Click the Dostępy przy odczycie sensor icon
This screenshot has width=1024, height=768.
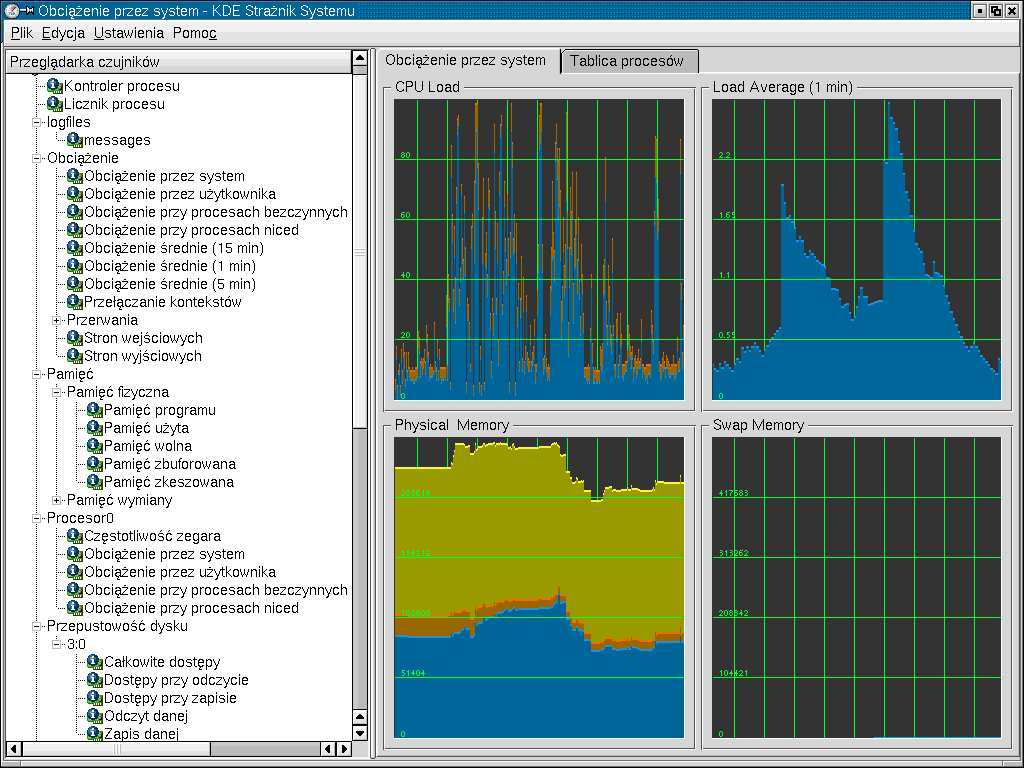(95, 680)
